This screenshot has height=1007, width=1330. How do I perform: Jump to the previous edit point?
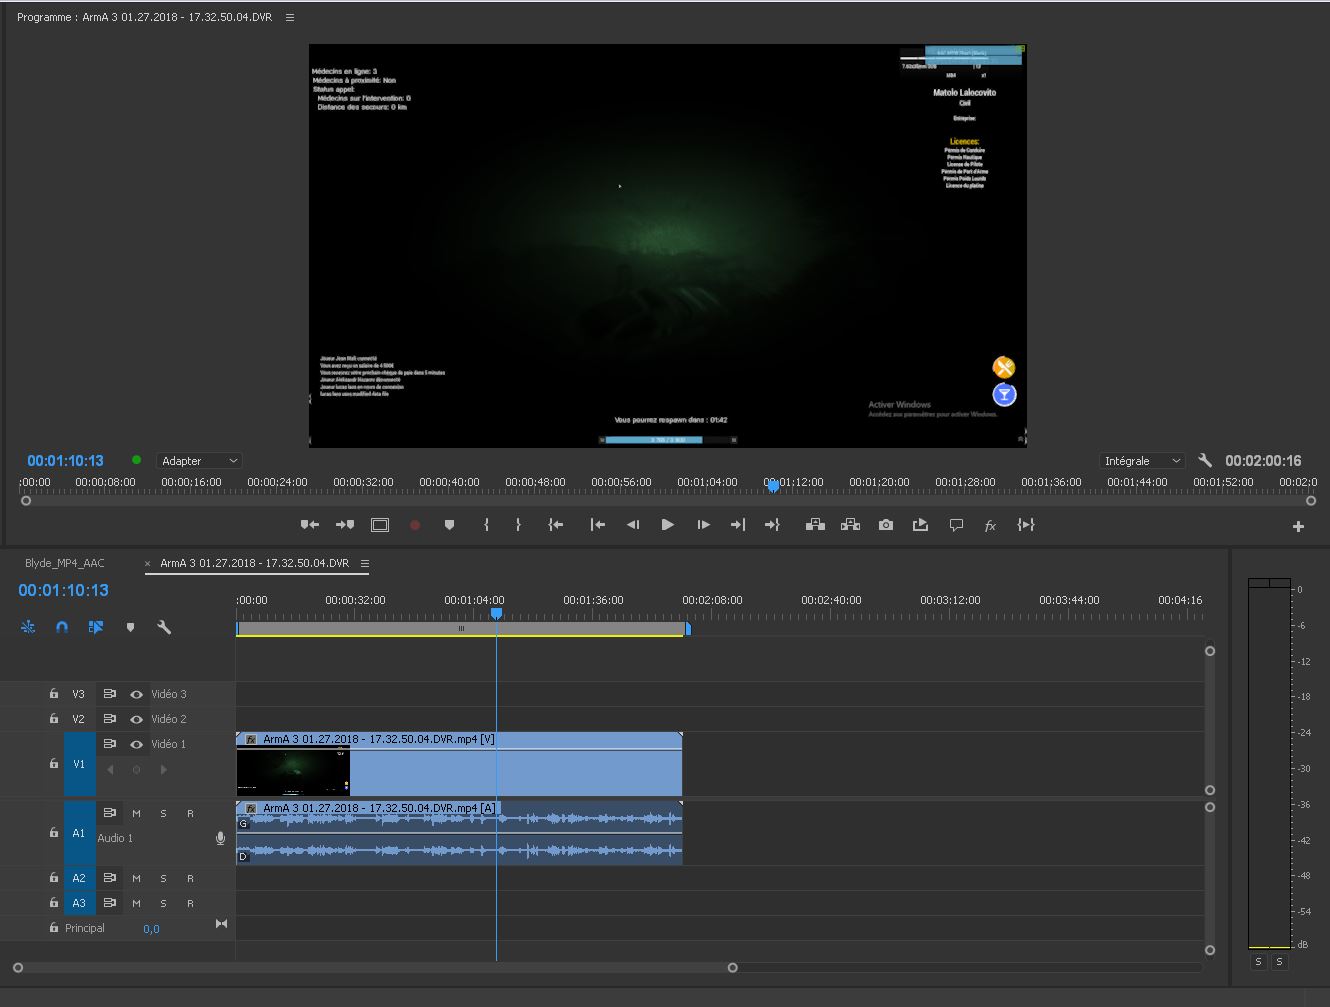598,525
